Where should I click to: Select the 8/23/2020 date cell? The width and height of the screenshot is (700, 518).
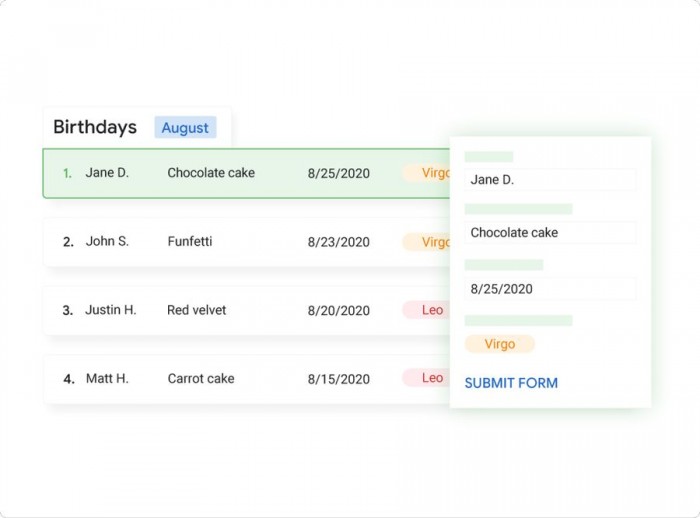click(338, 242)
